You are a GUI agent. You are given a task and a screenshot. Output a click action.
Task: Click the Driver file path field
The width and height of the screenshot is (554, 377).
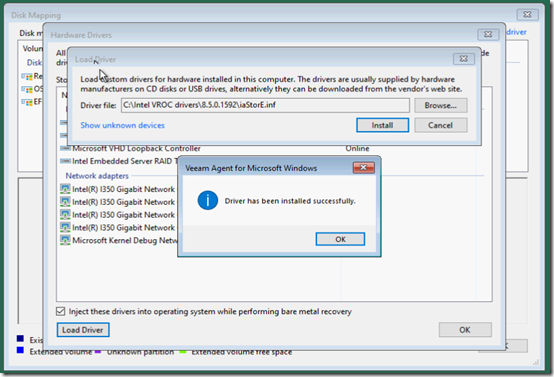265,105
